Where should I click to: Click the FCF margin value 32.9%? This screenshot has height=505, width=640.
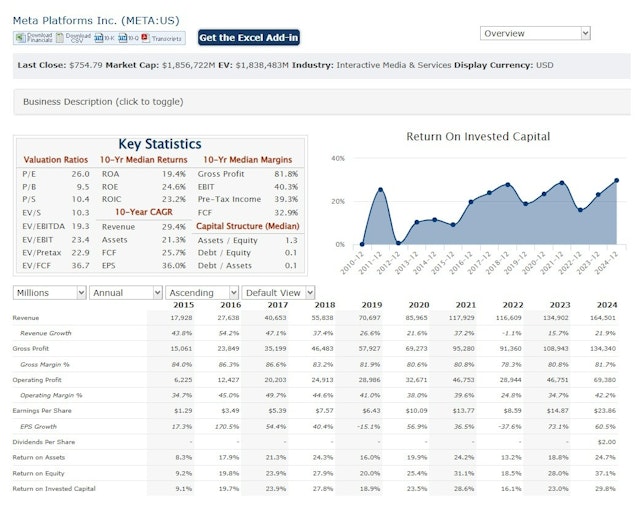(286, 212)
